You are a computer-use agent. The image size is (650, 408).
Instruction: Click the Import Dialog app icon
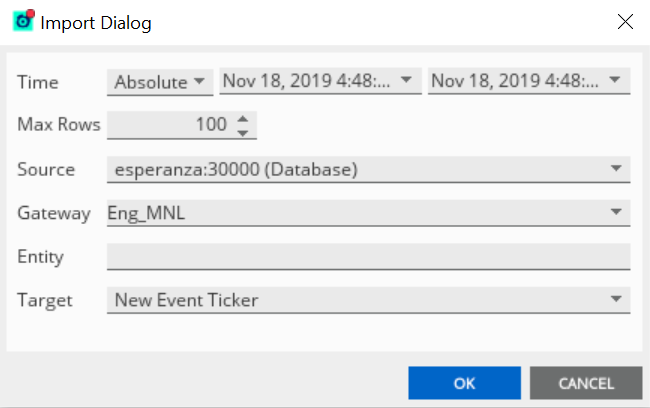[x=22, y=21]
